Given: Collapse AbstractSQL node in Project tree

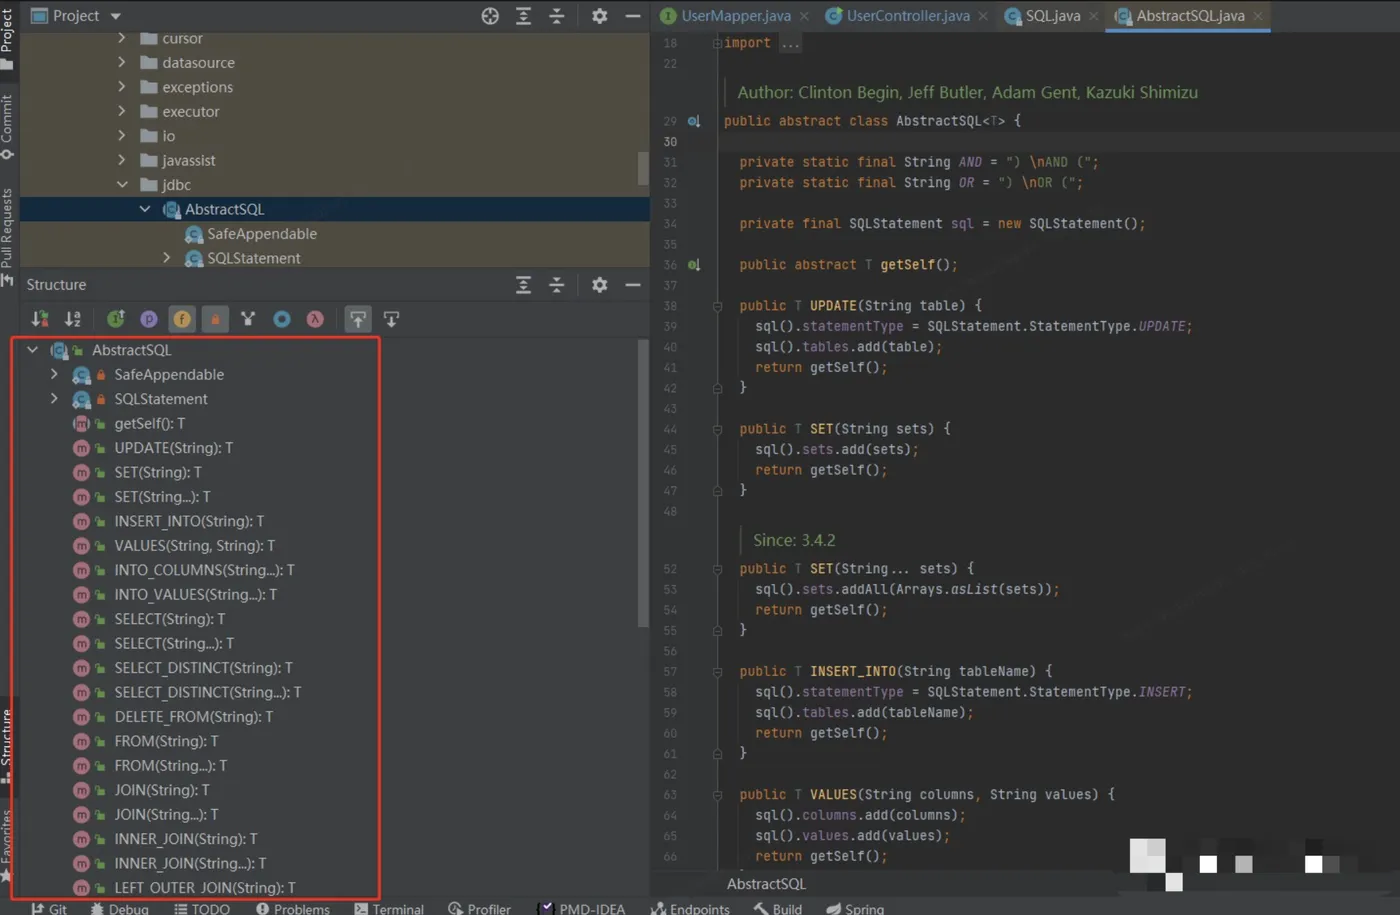Looking at the screenshot, I should (145, 209).
